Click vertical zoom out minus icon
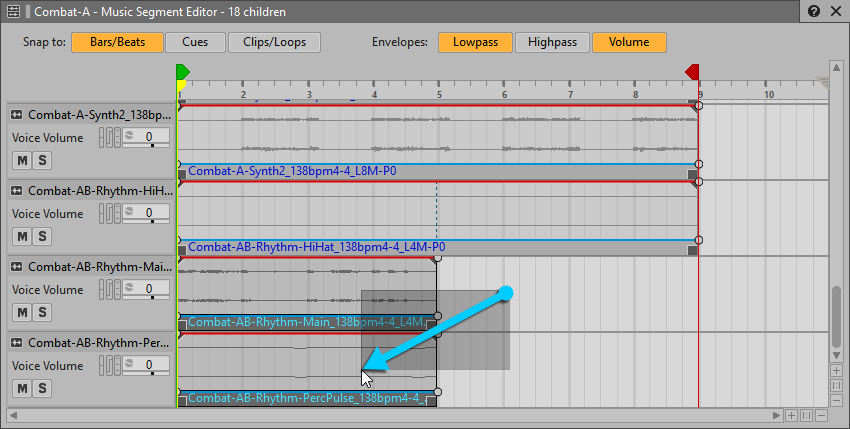 click(836, 400)
